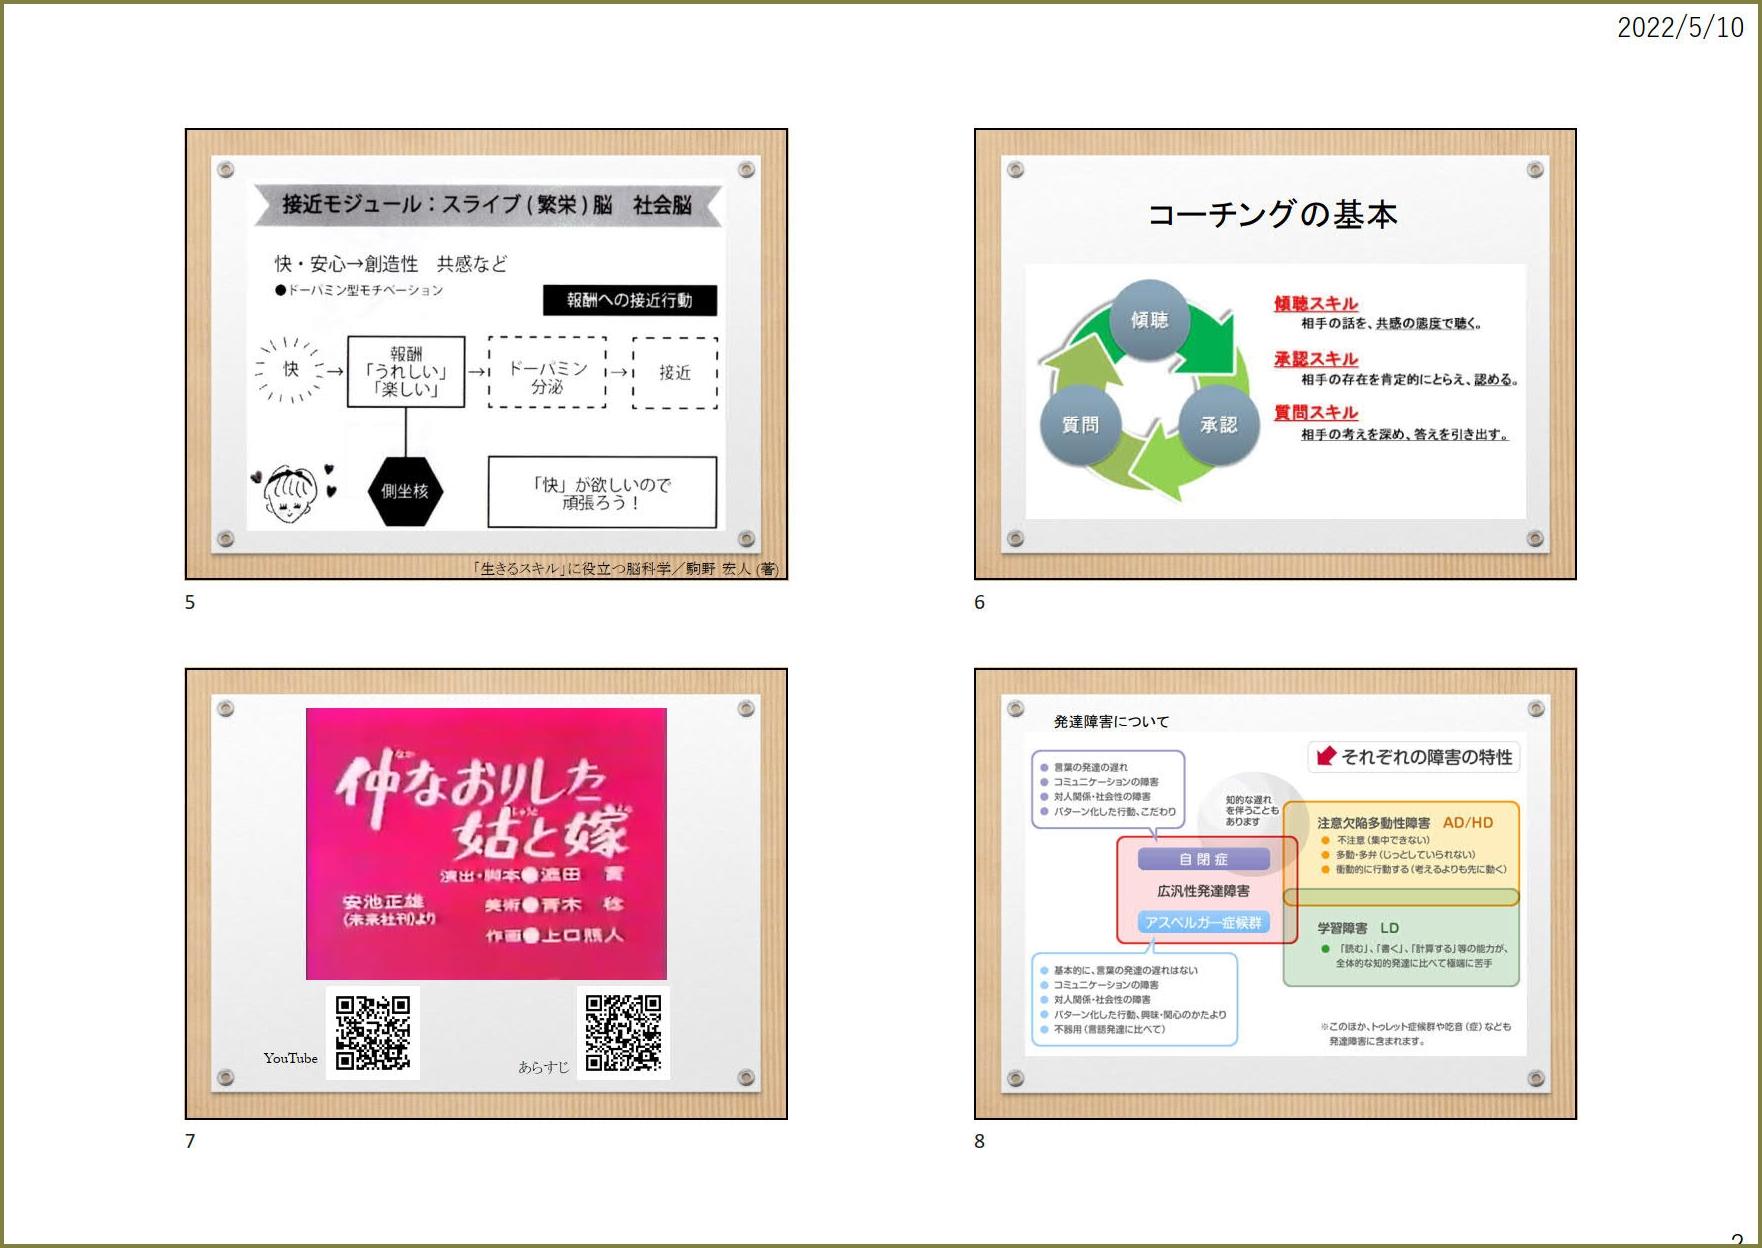Image resolution: width=1762 pixels, height=1248 pixels.
Task: Click the 質問 circle in the coaching cycle
Action: click(1080, 425)
